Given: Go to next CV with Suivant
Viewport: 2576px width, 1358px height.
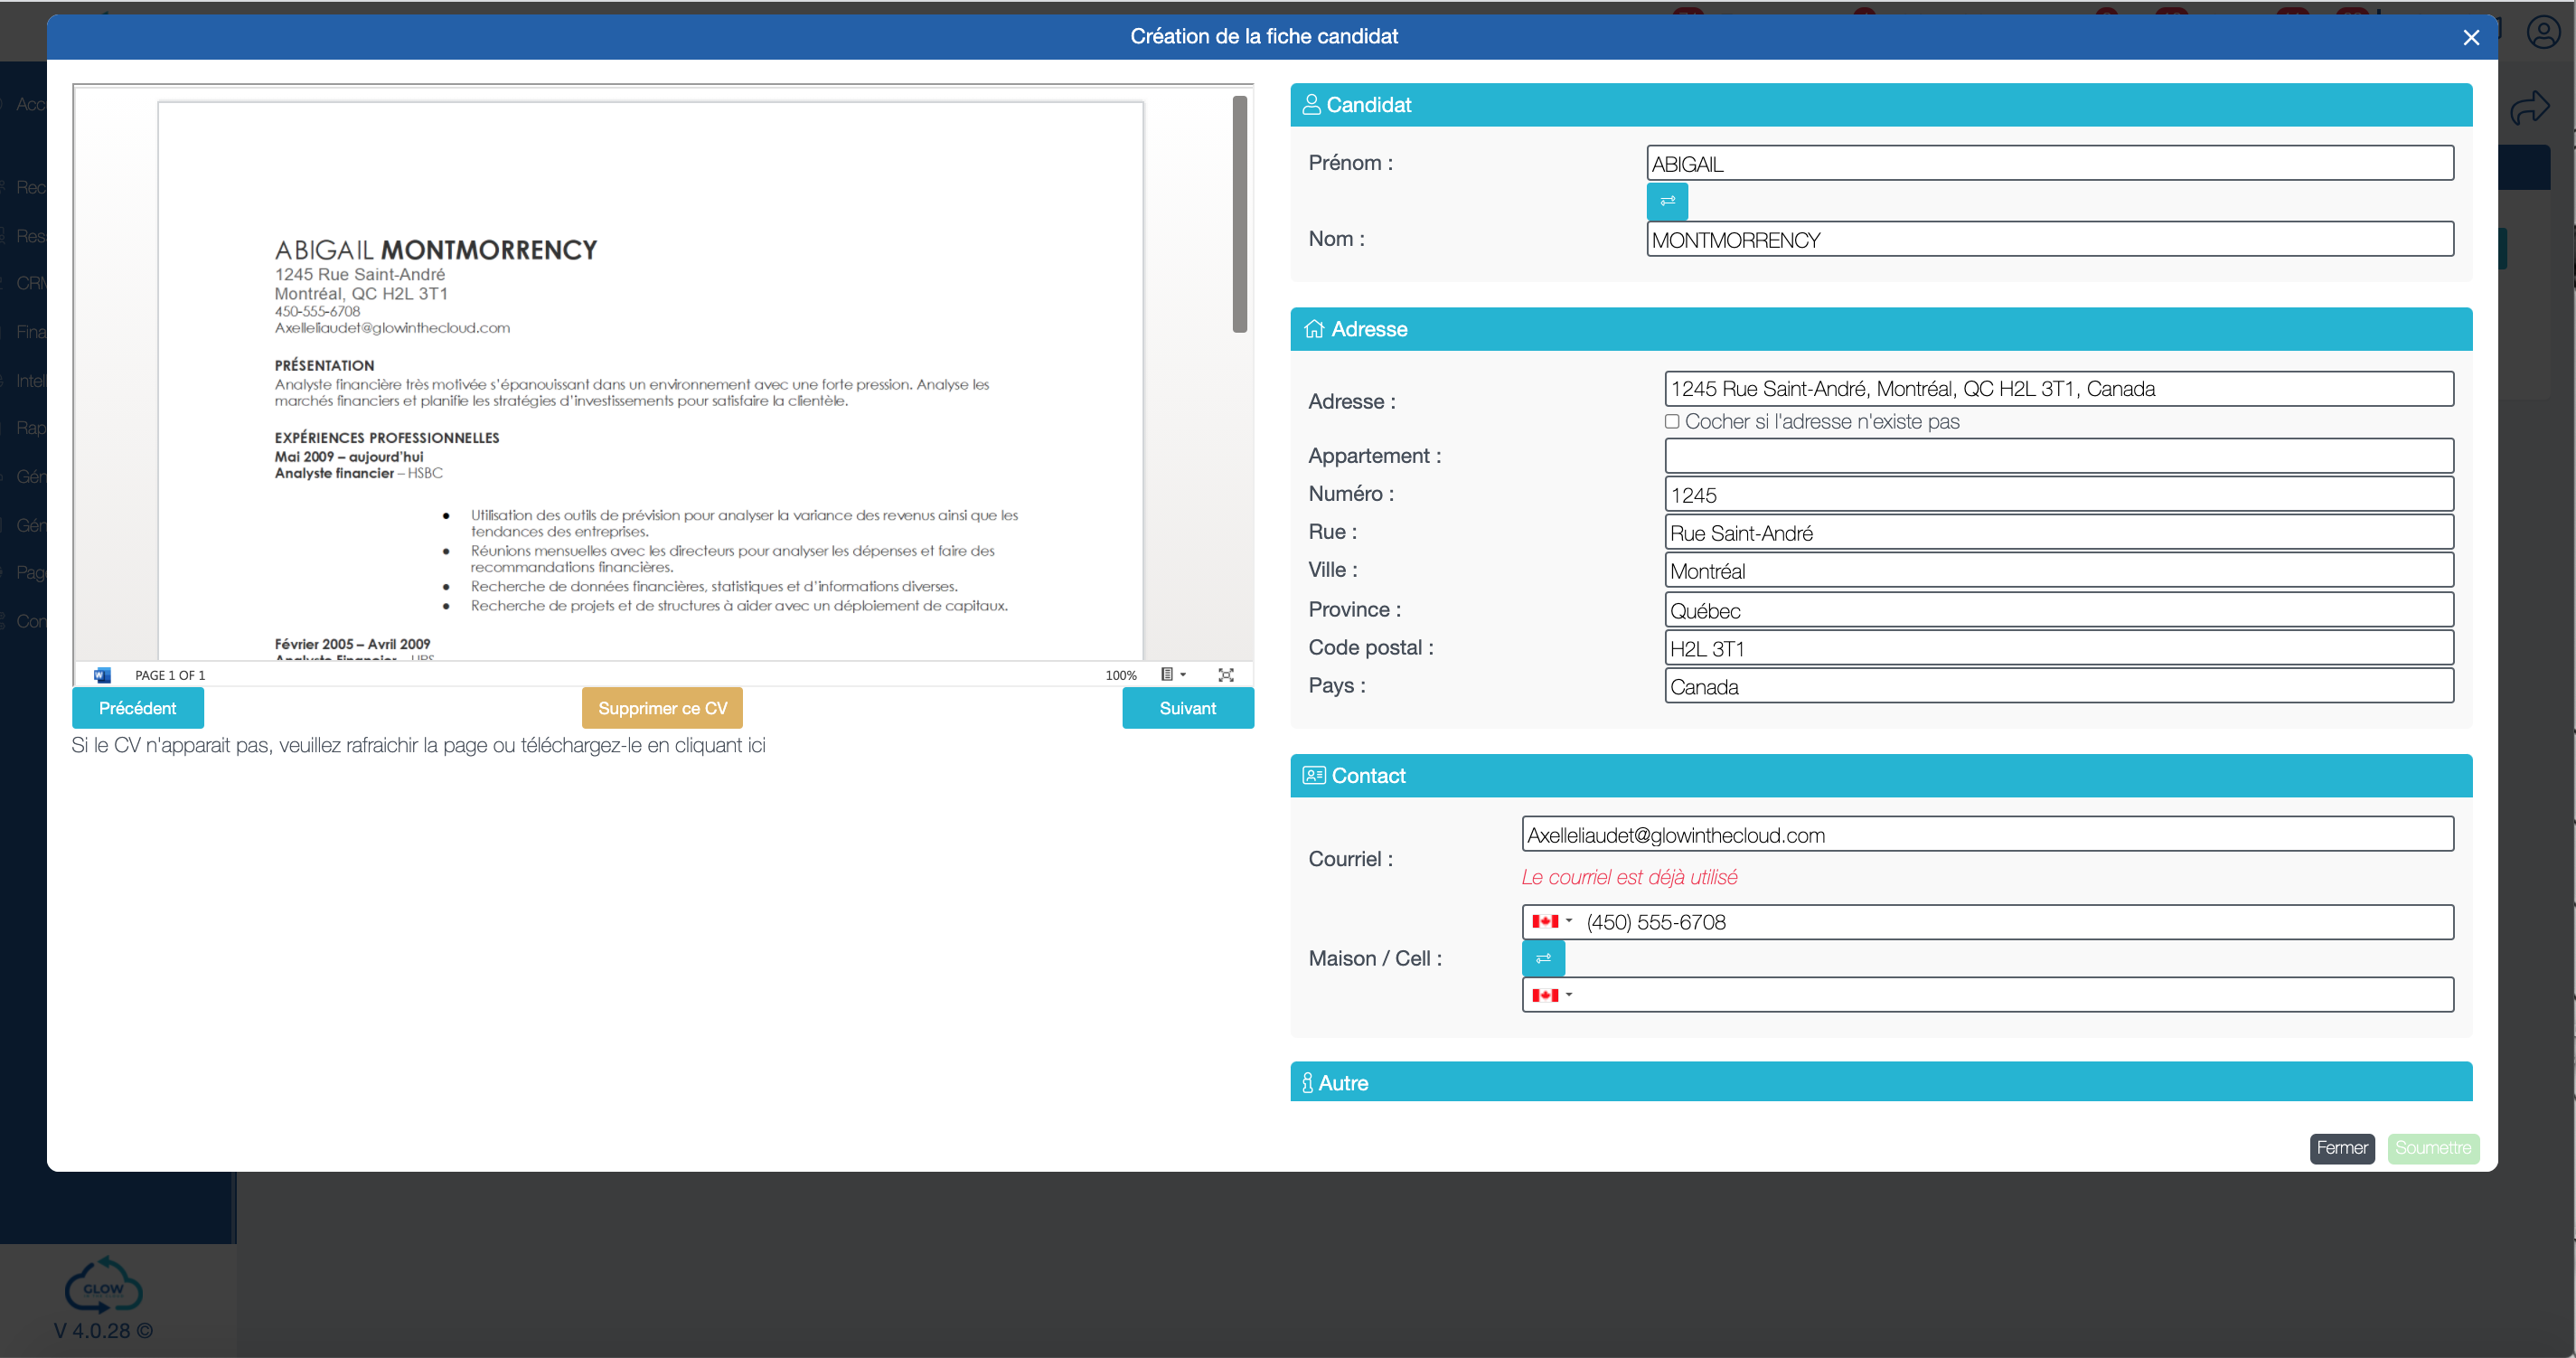Looking at the screenshot, I should 1188,708.
